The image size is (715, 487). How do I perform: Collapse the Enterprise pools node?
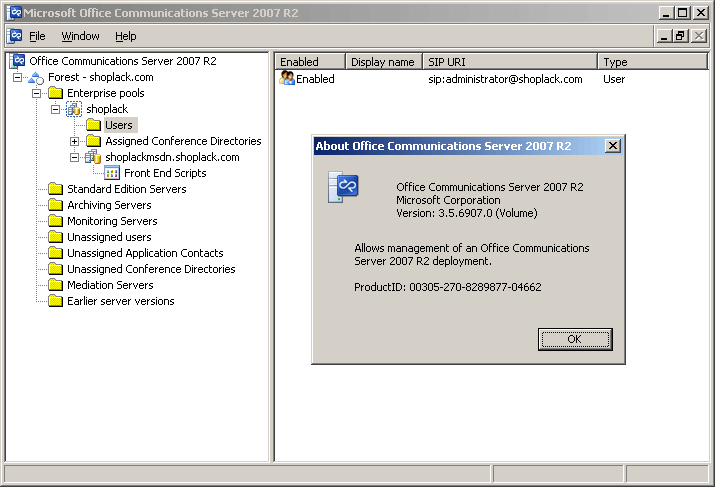[x=36, y=93]
